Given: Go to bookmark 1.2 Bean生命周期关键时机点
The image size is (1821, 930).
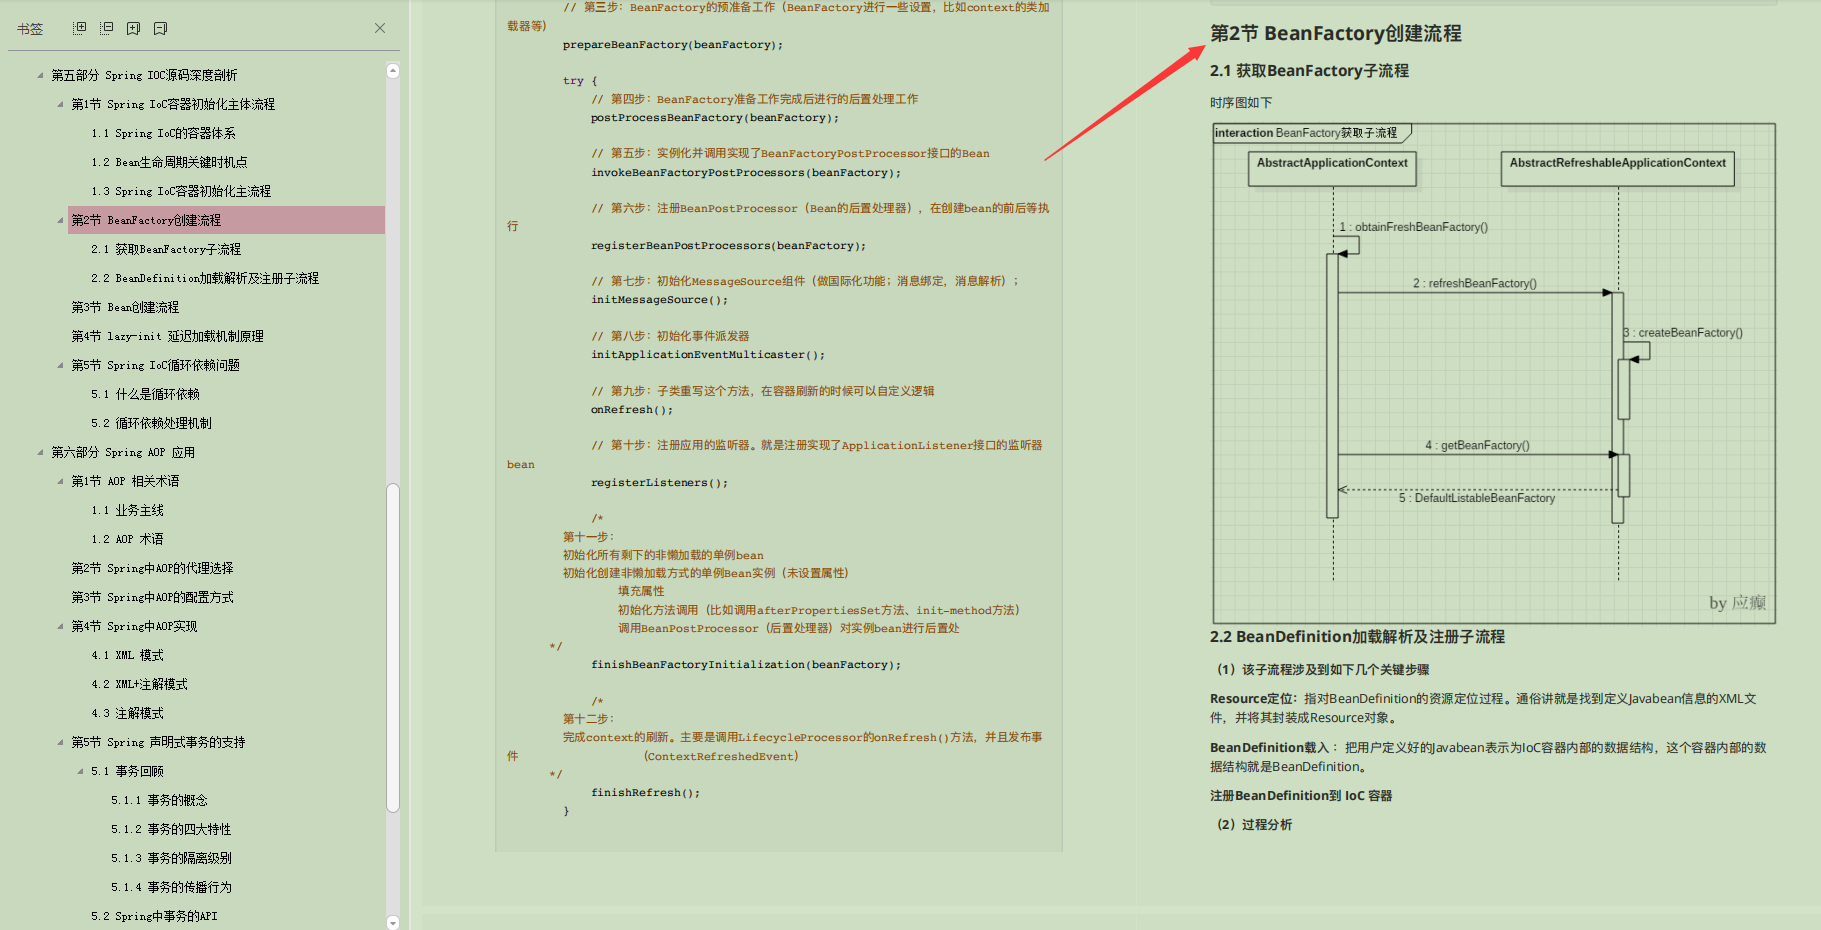Looking at the screenshot, I should pyautogui.click(x=169, y=162).
